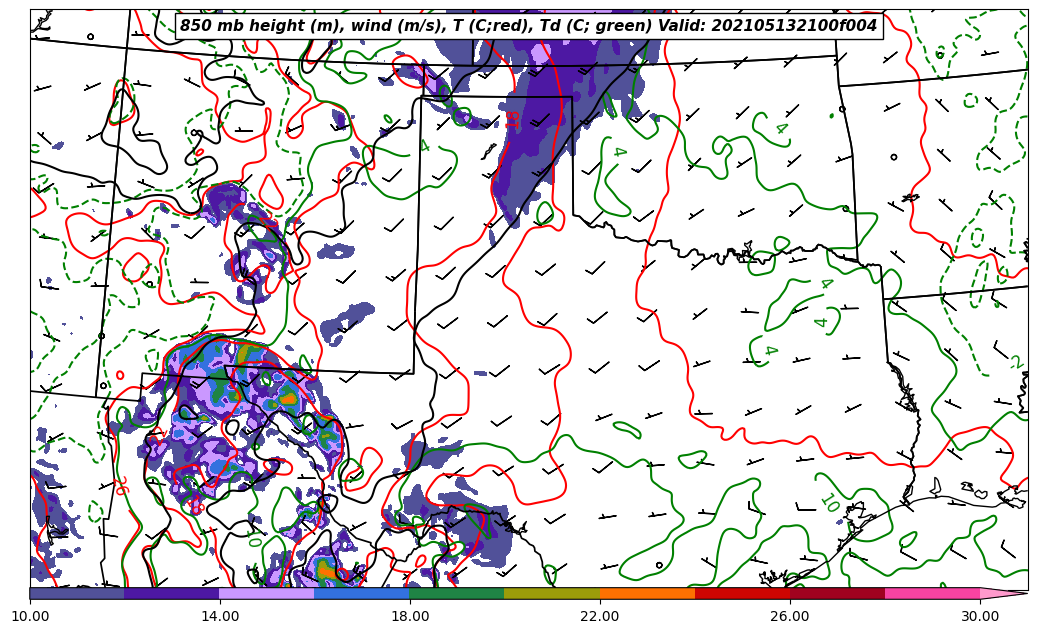The height and width of the screenshot is (633, 1037).
Task: Click the pink 28–30 colorbar segment
Action: pyautogui.click(x=932, y=593)
